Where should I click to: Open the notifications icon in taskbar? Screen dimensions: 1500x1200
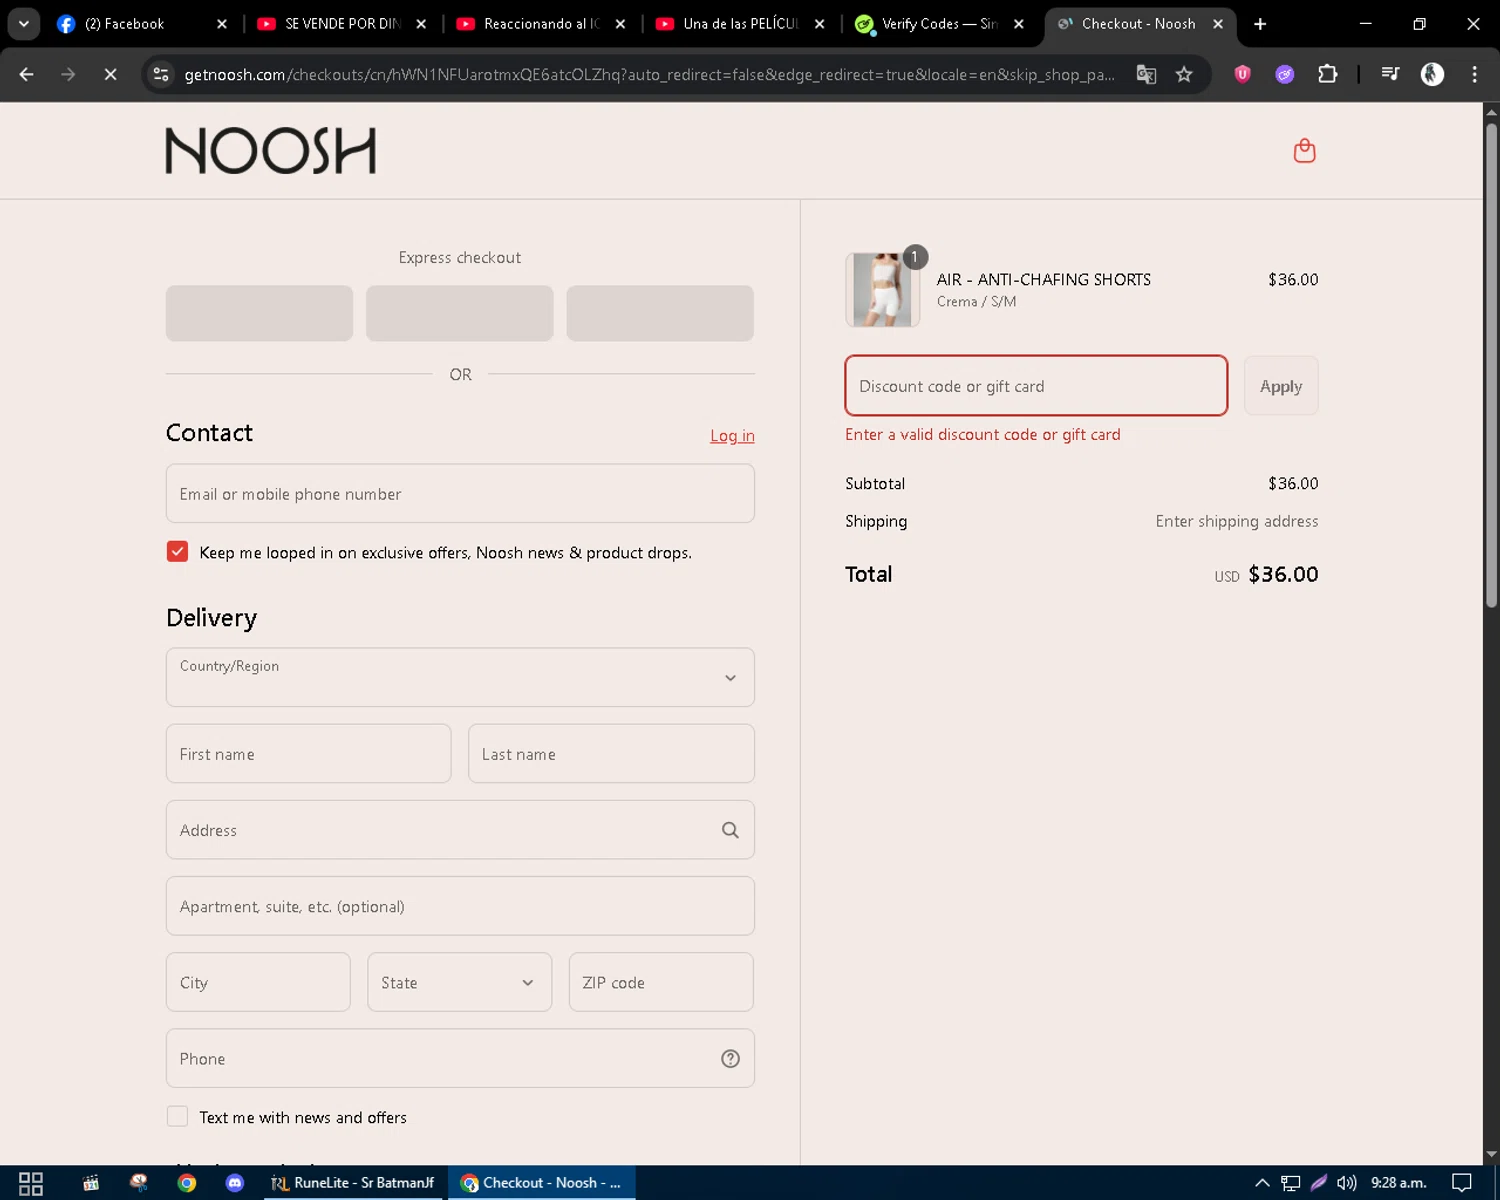click(1462, 1183)
